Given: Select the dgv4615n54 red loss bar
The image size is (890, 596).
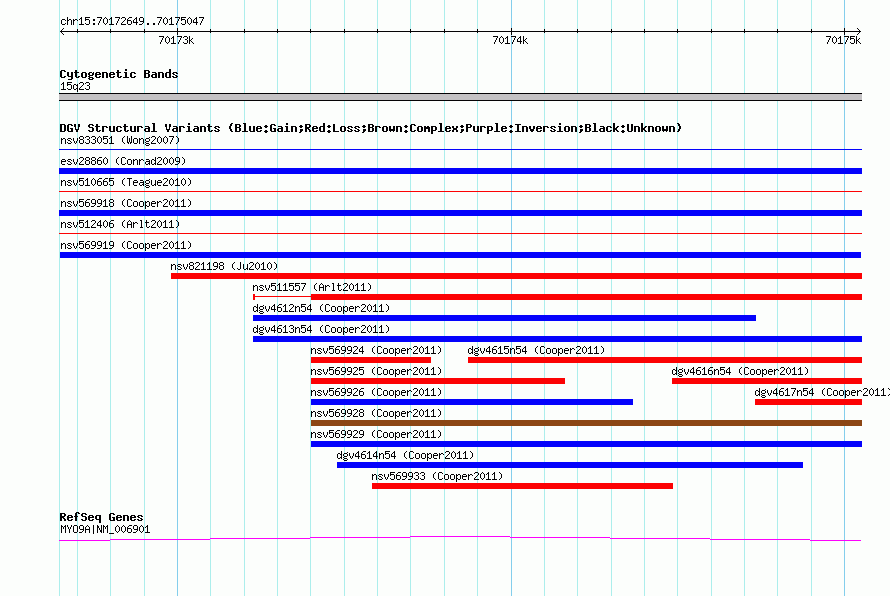Looking at the screenshot, I should [665, 360].
